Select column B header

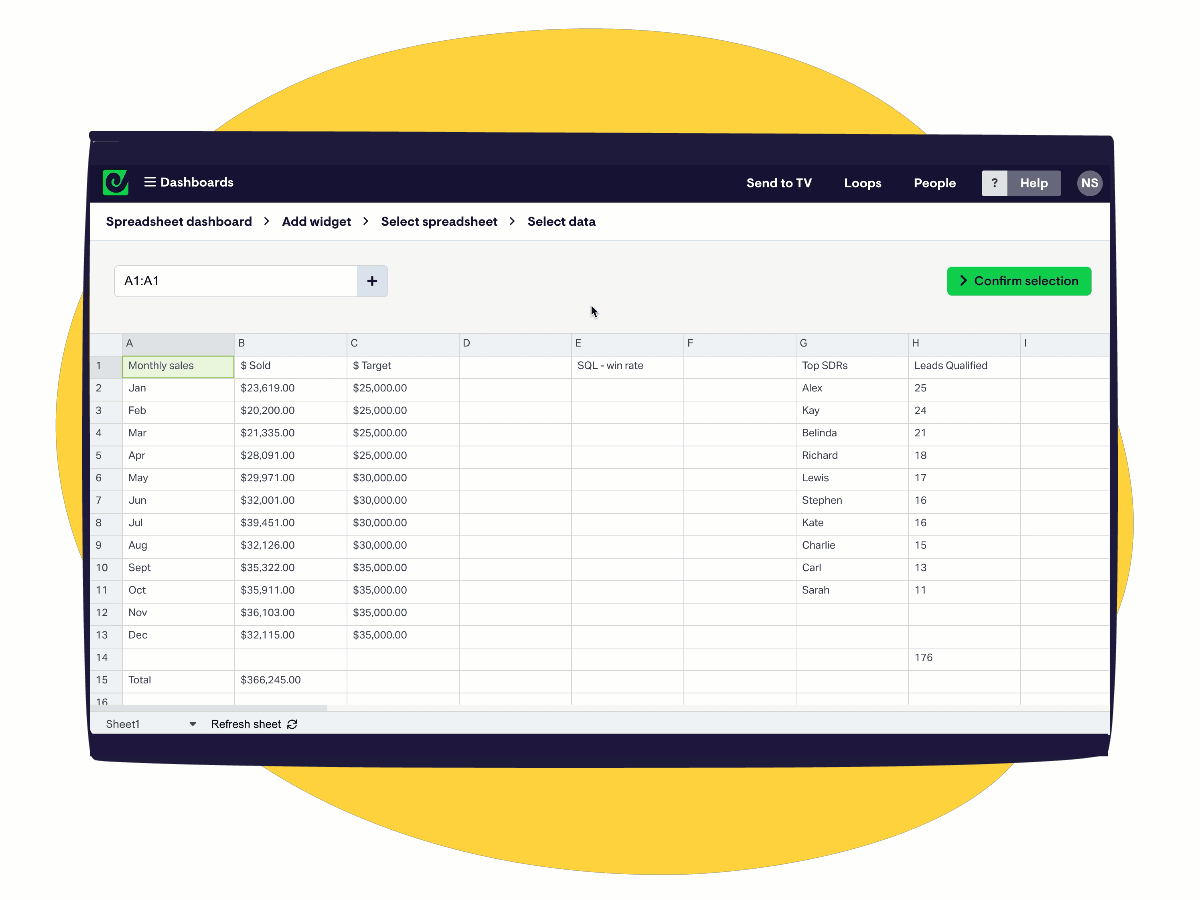290,344
